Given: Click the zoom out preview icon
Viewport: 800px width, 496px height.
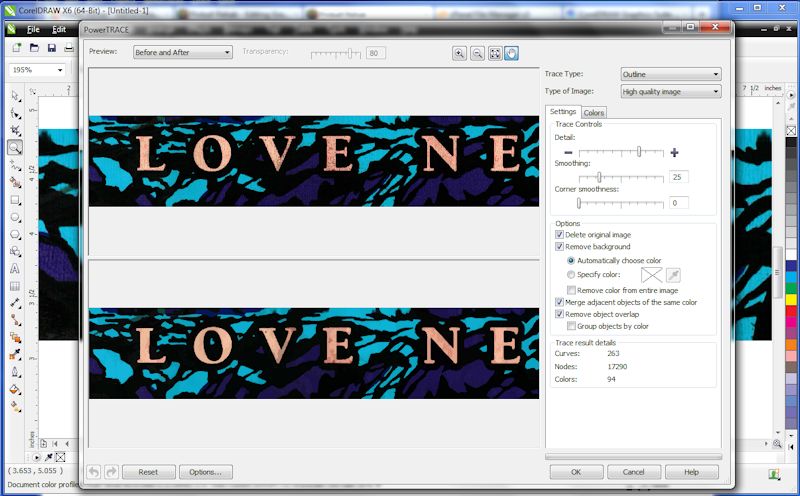Looking at the screenshot, I should (x=477, y=53).
